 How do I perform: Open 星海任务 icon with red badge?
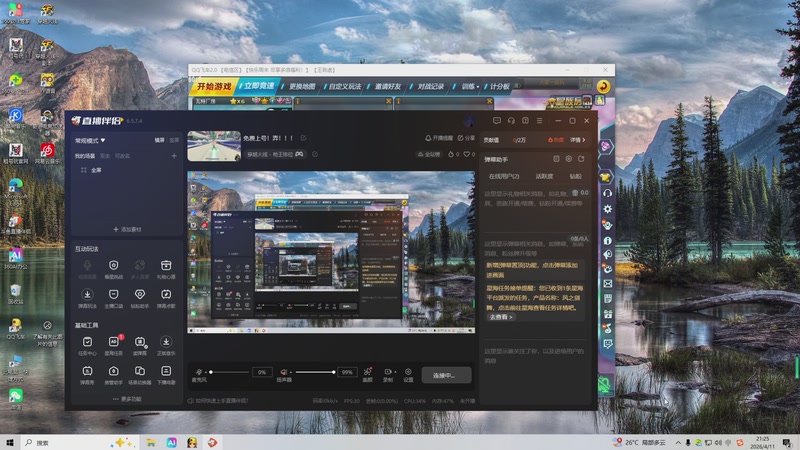pyautogui.click(x=114, y=342)
